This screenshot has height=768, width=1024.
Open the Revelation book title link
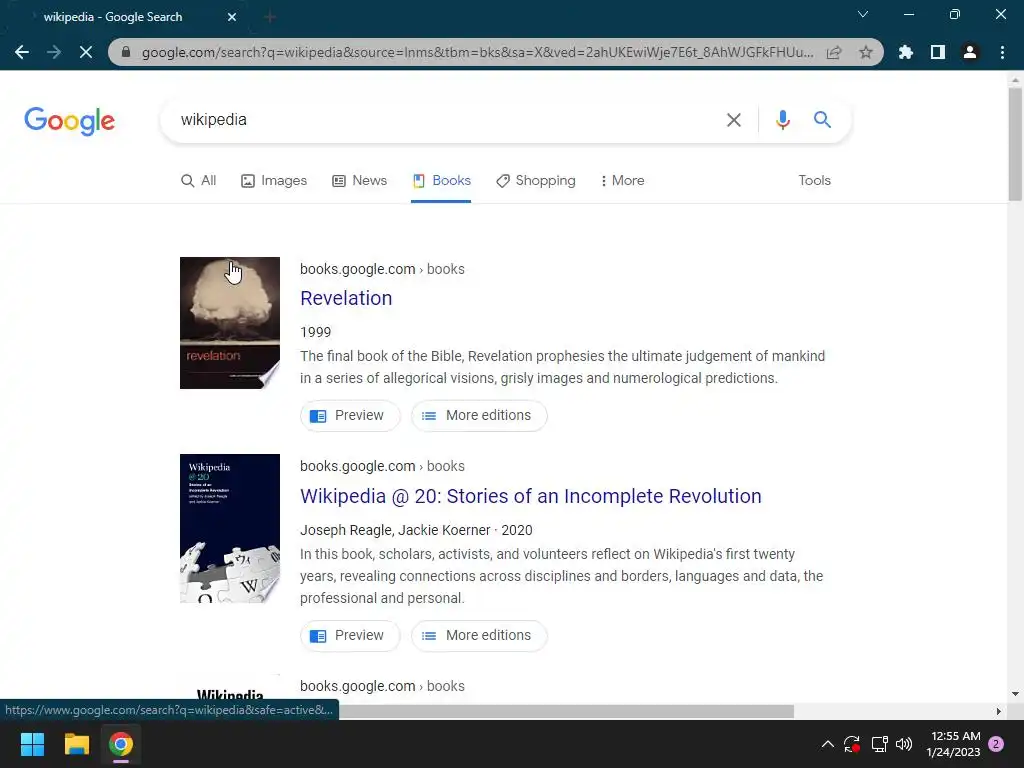346,298
